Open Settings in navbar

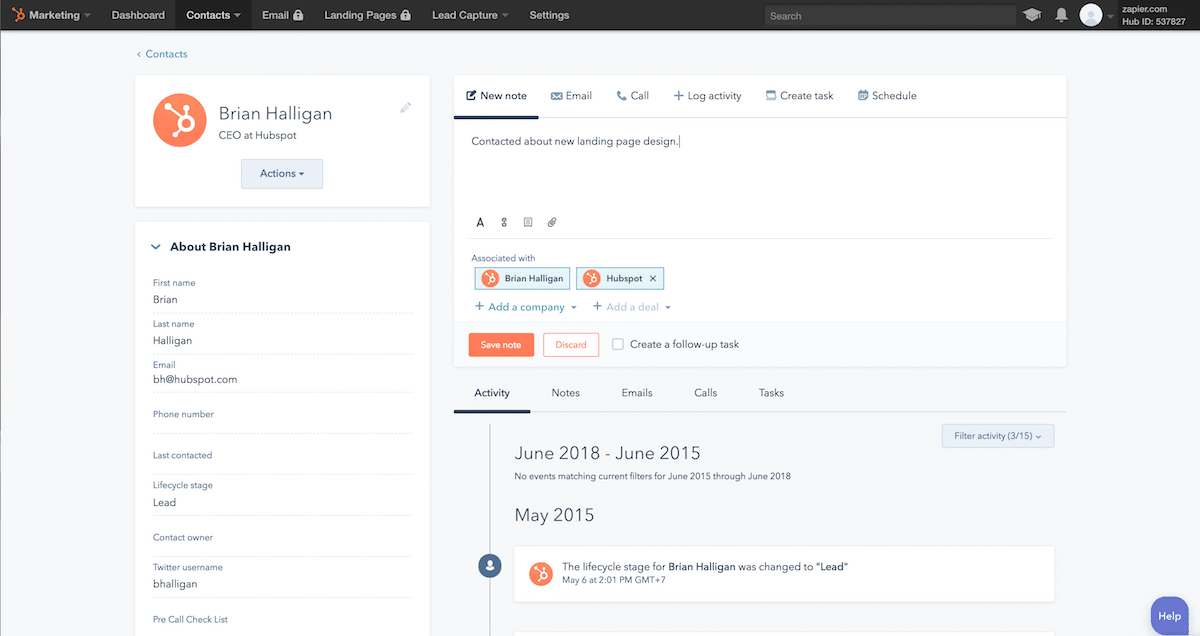pyautogui.click(x=549, y=15)
